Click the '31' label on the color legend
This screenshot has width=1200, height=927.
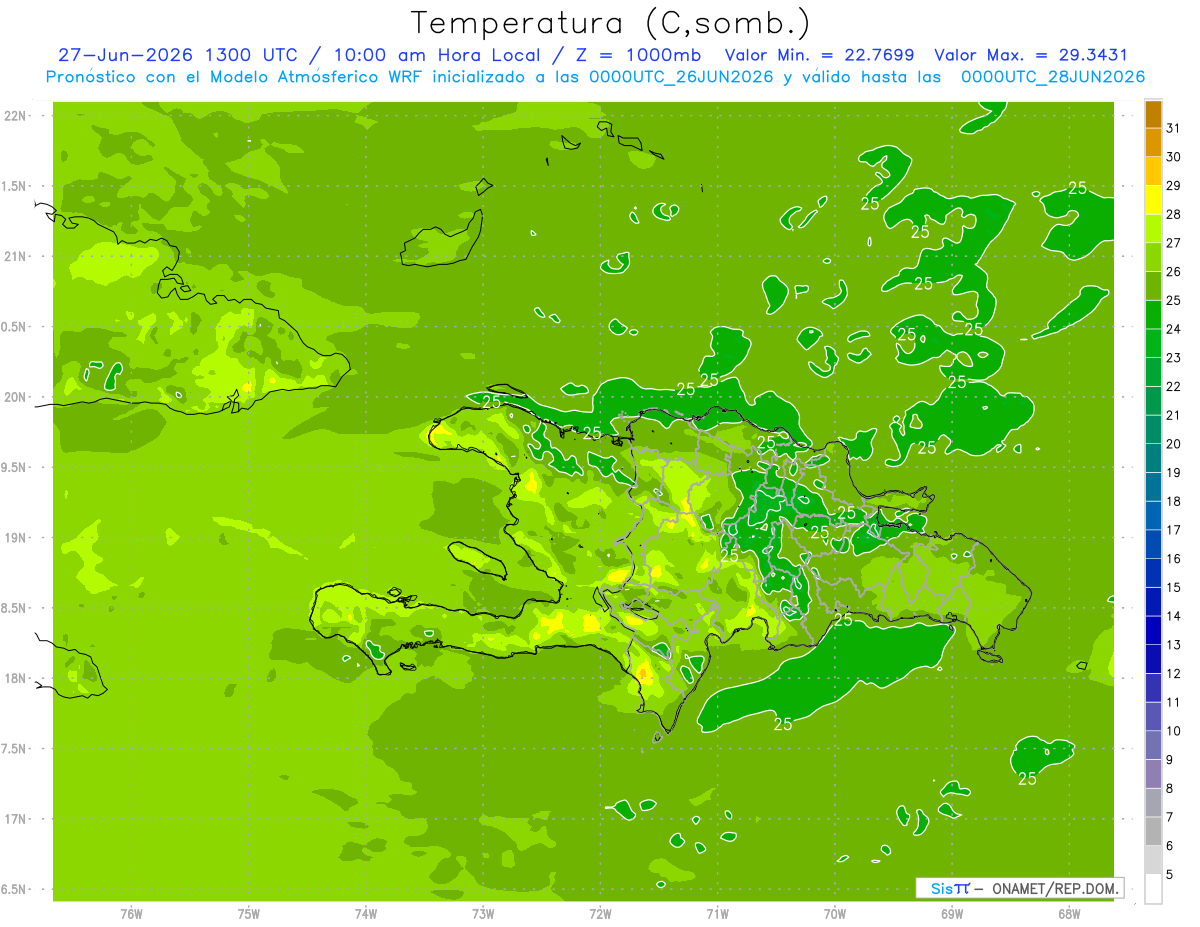point(1174,128)
